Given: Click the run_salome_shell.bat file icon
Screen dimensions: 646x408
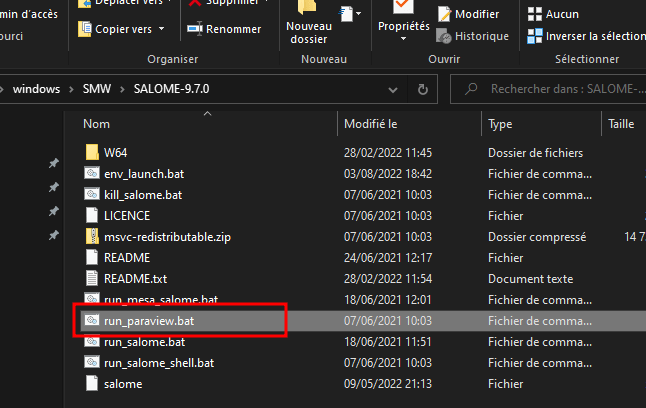Looking at the screenshot, I should (x=92, y=362).
